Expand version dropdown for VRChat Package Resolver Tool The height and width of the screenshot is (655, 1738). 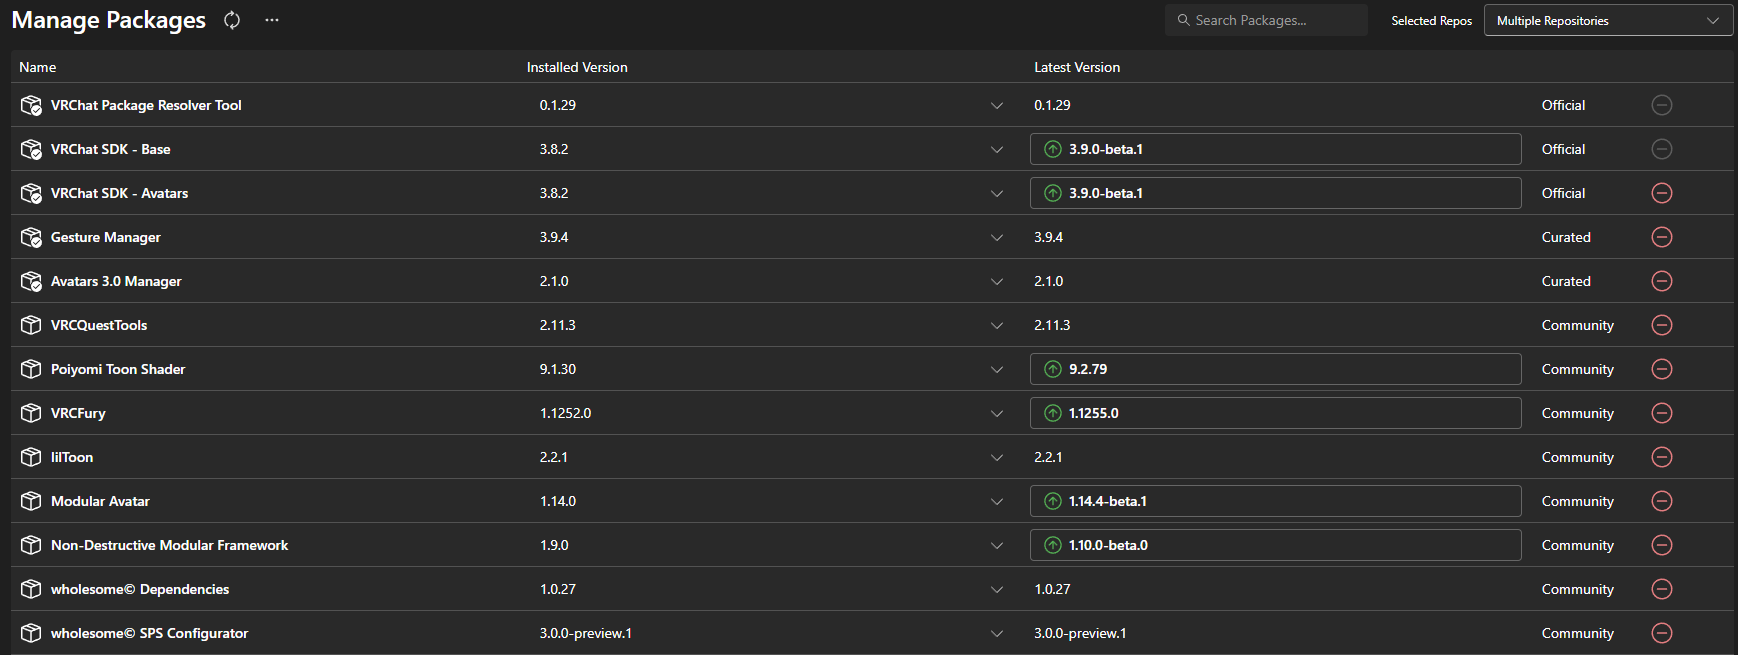point(997,105)
